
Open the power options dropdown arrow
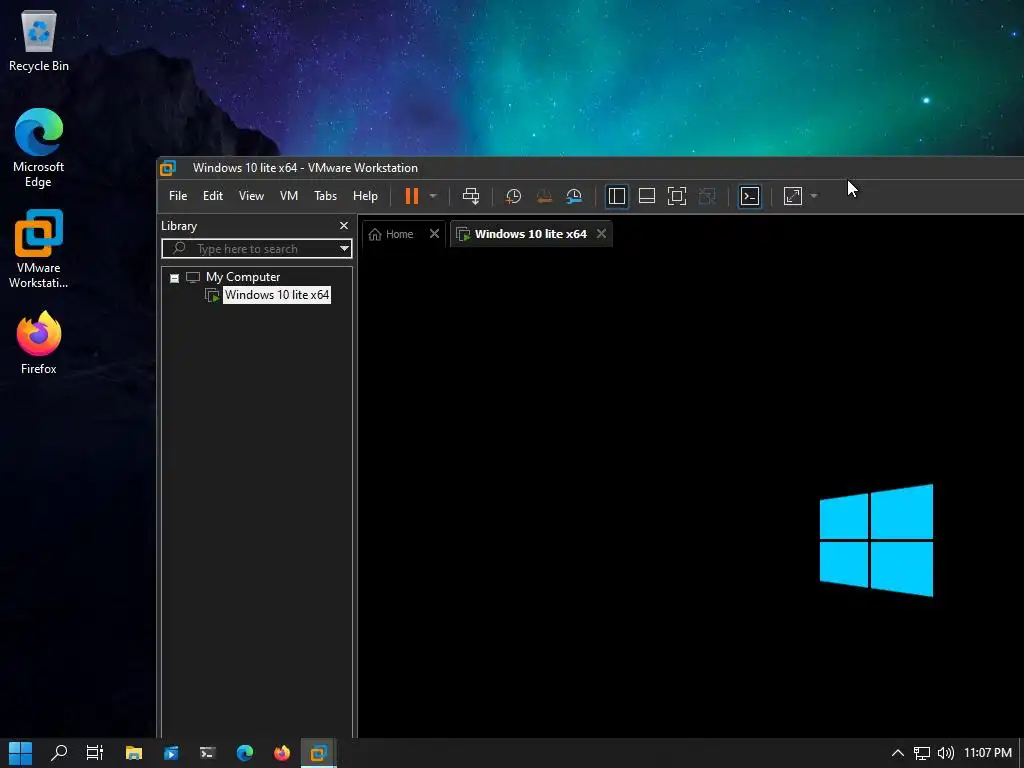pyautogui.click(x=432, y=196)
